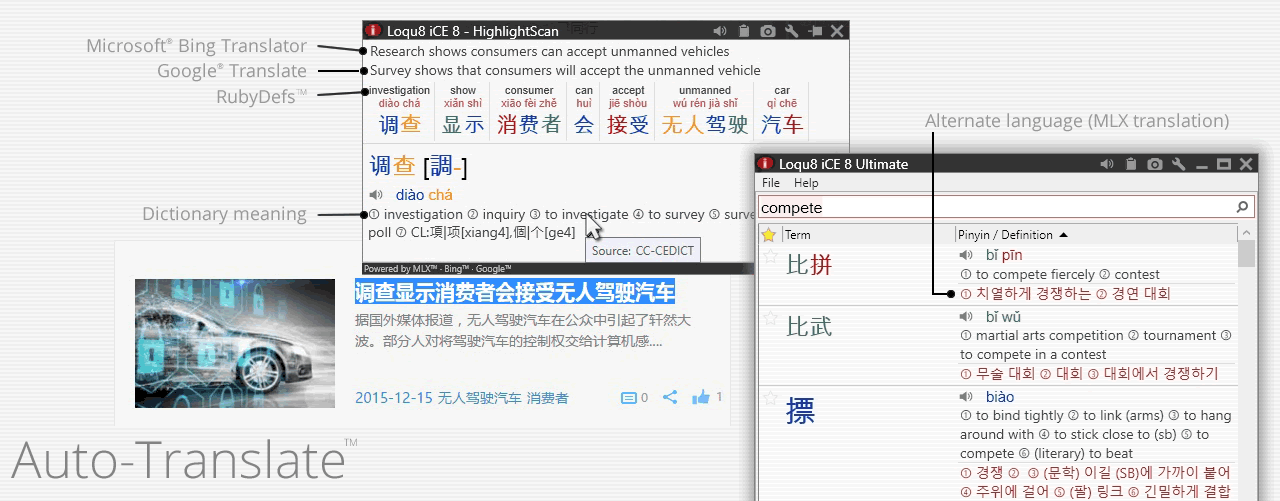1280x501 pixels.
Task: Click the 无人驾驶汽车 tag link under article
Action: coord(479,398)
